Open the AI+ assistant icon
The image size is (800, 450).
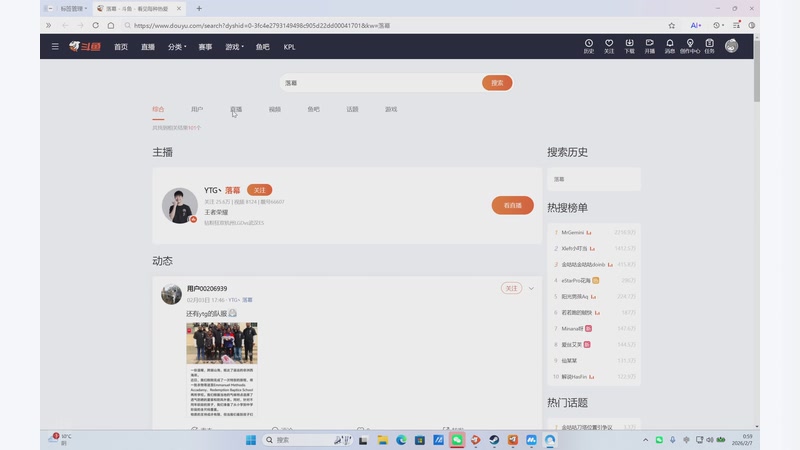tap(695, 25)
